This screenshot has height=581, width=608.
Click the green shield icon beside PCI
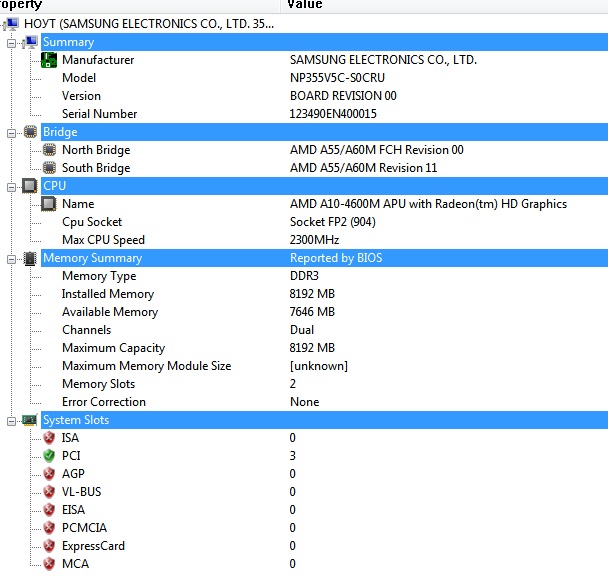click(x=49, y=456)
